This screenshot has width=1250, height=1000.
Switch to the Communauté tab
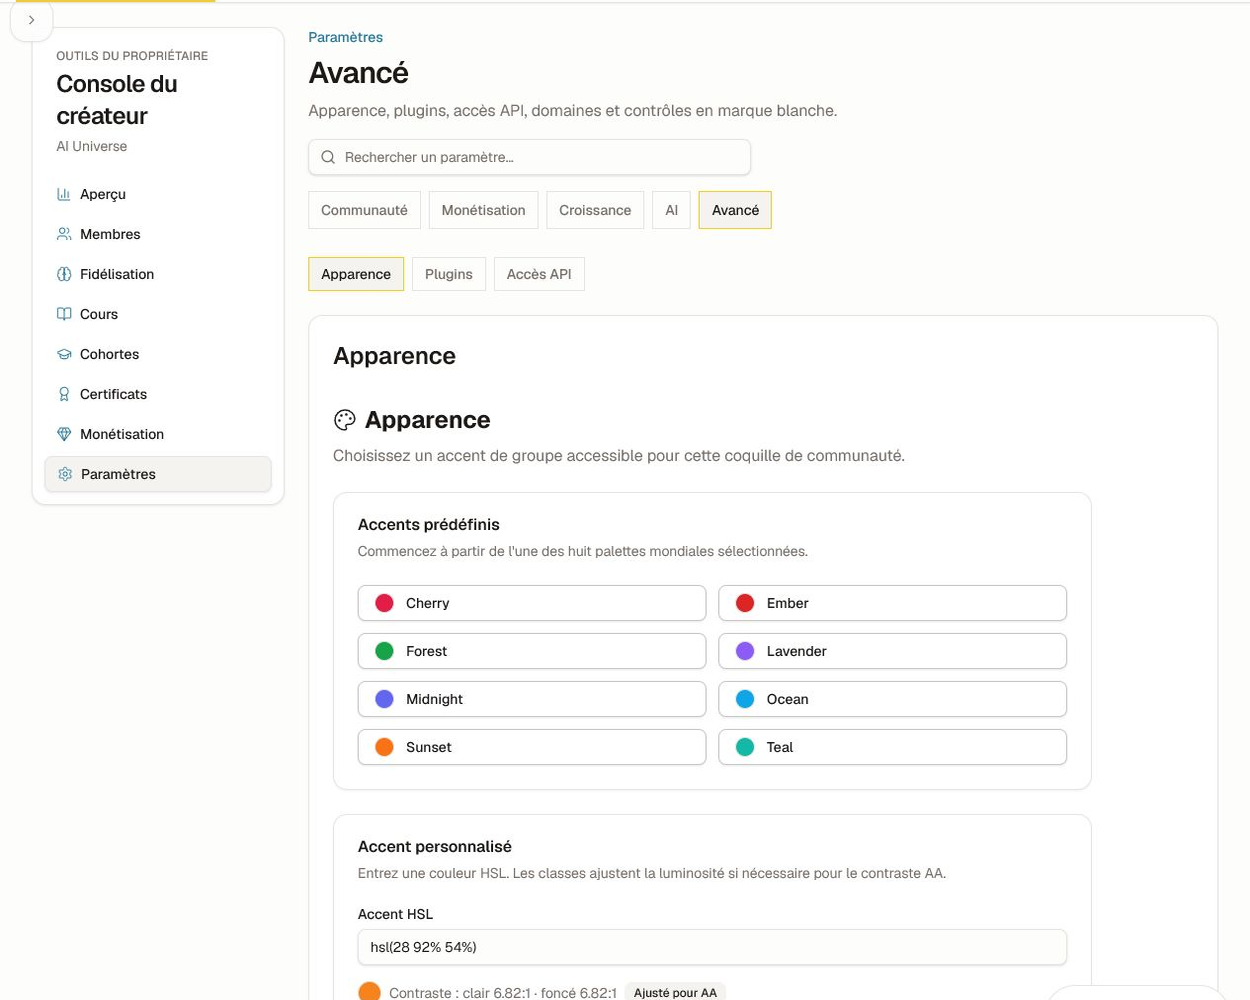click(364, 210)
